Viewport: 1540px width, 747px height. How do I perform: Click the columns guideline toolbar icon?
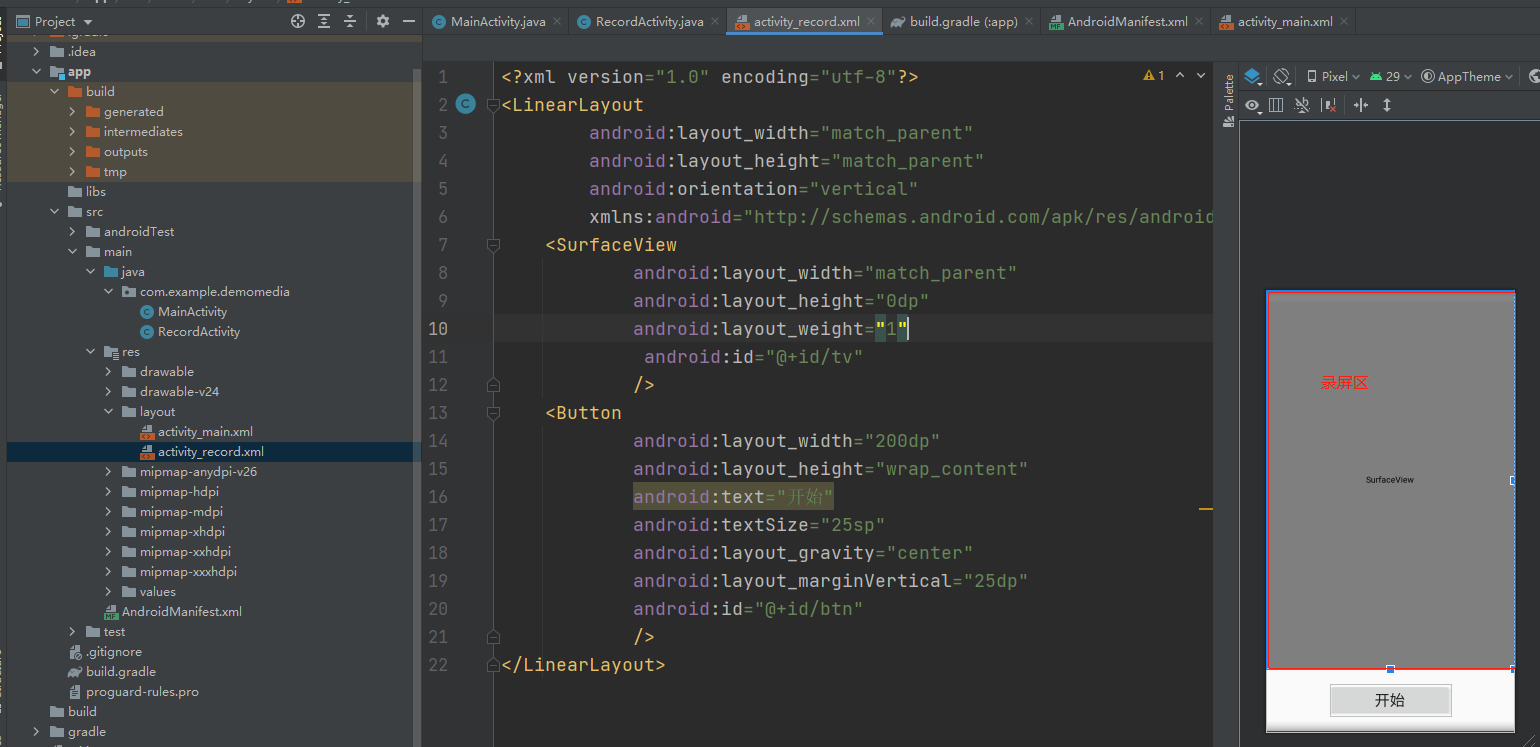(1276, 105)
